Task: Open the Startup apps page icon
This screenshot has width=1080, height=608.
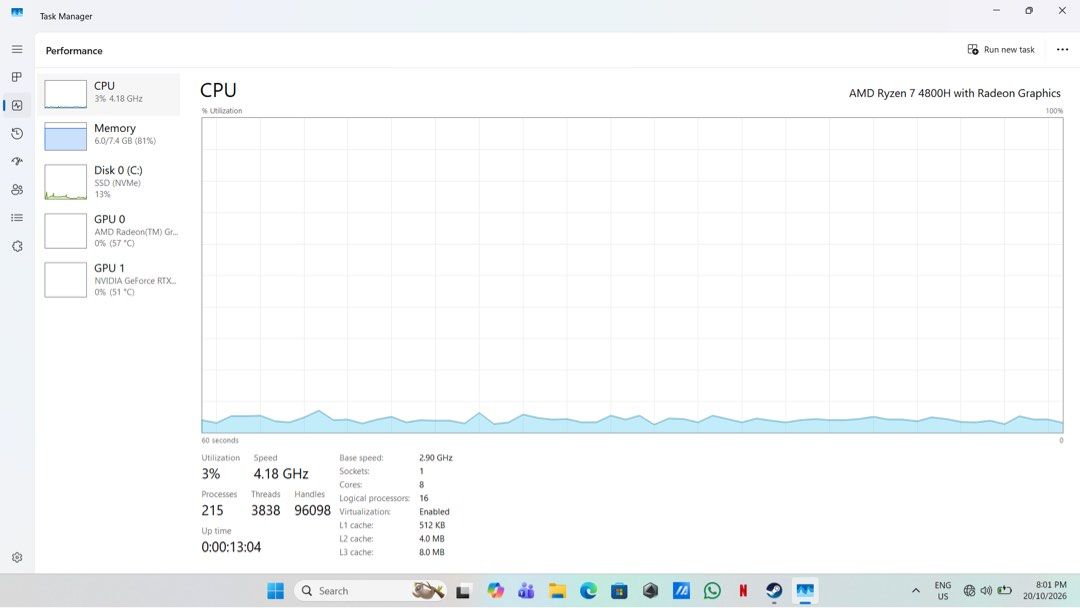Action: (17, 161)
